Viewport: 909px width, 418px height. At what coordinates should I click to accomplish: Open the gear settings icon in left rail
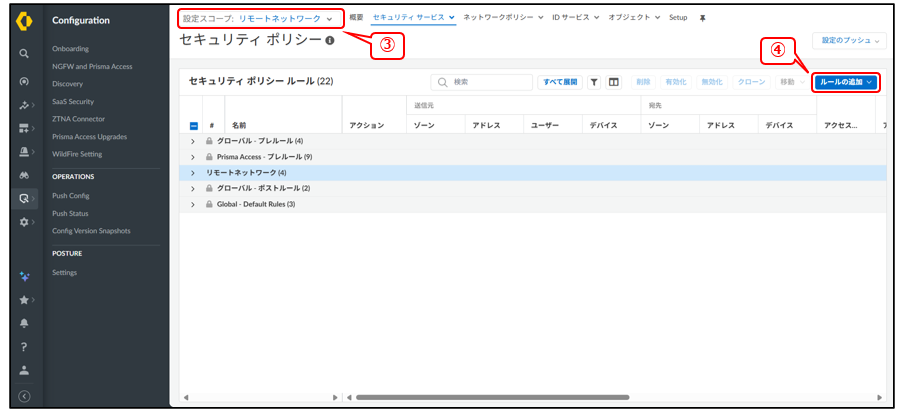[x=24, y=222]
